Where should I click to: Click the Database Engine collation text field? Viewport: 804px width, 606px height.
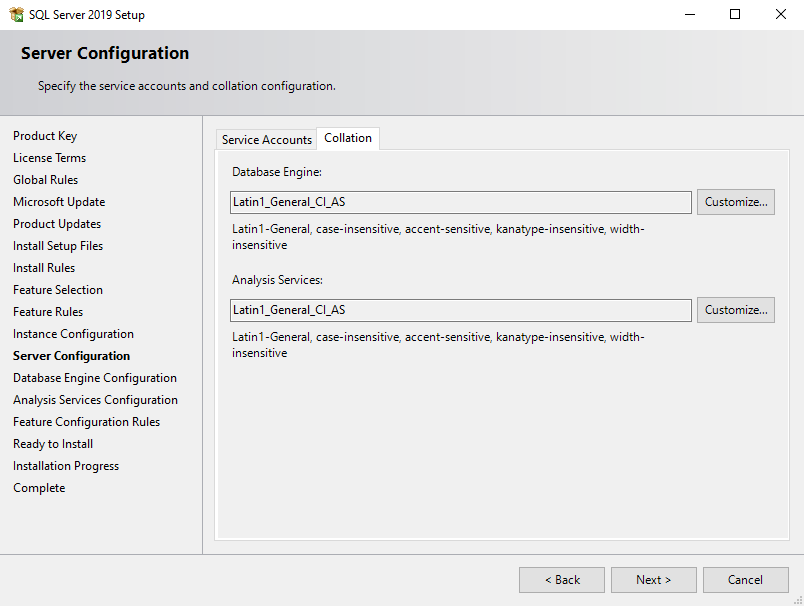coord(460,202)
